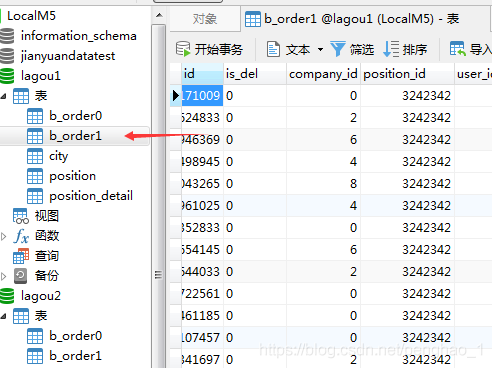Image resolution: width=492 pixels, height=368 pixels.
Task: Click the Filter (筛选) button label
Action: click(362, 50)
